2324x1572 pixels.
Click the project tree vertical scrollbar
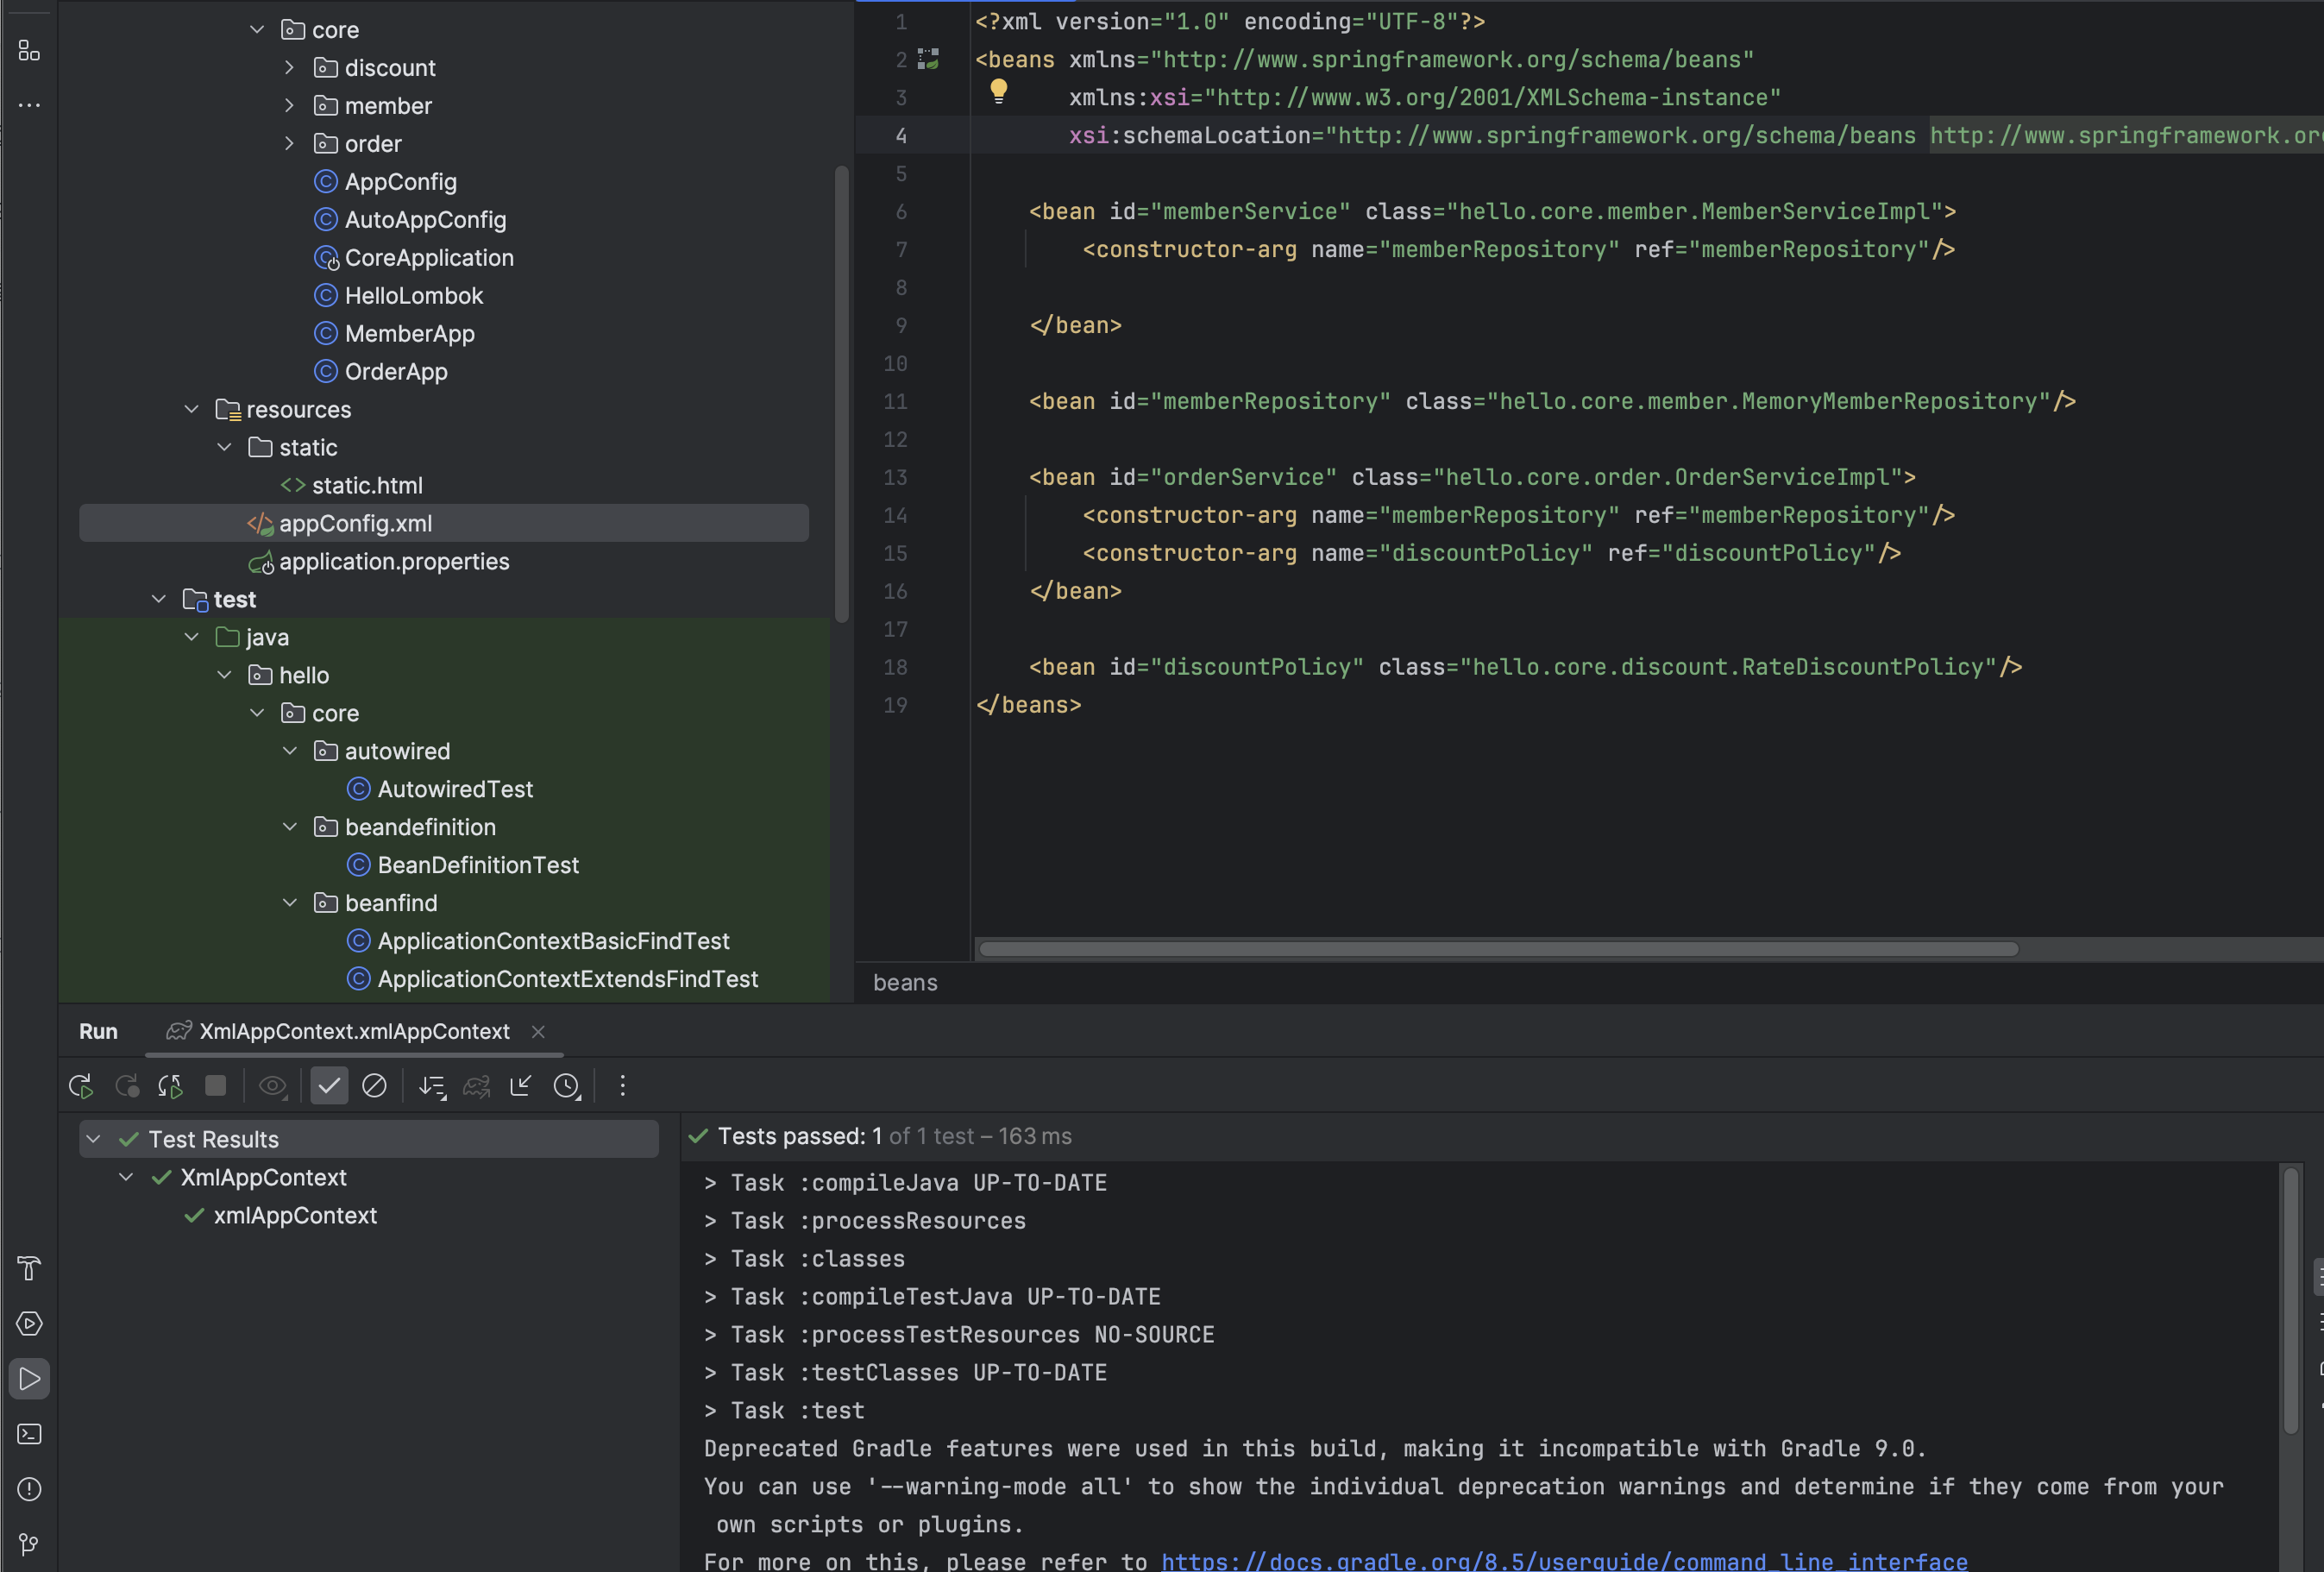pyautogui.click(x=841, y=394)
